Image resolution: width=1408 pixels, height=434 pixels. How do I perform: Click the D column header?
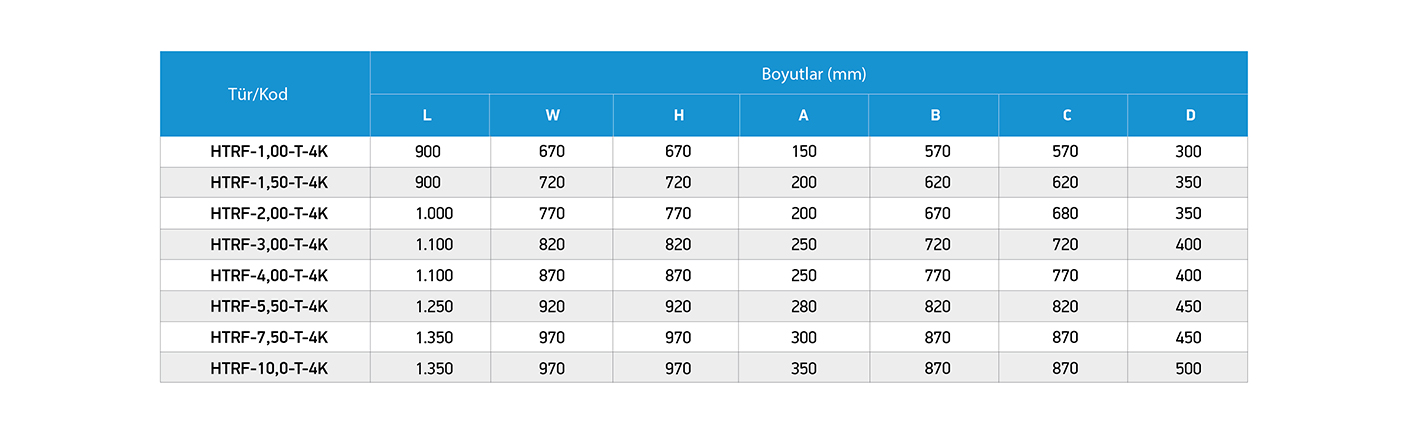pyautogui.click(x=1188, y=115)
